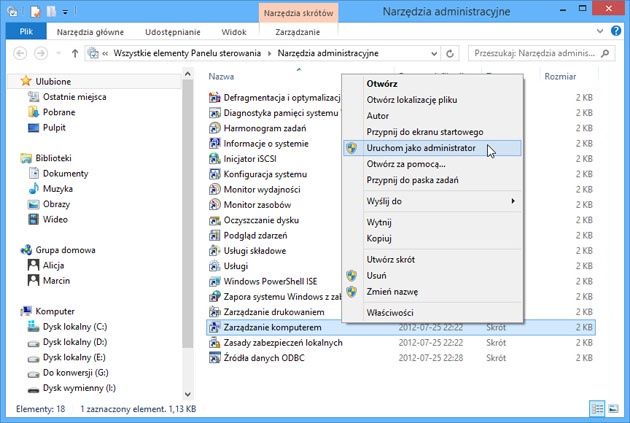The height and width of the screenshot is (423, 630).
Task: Select Muzyka library in the tree
Action: point(58,189)
